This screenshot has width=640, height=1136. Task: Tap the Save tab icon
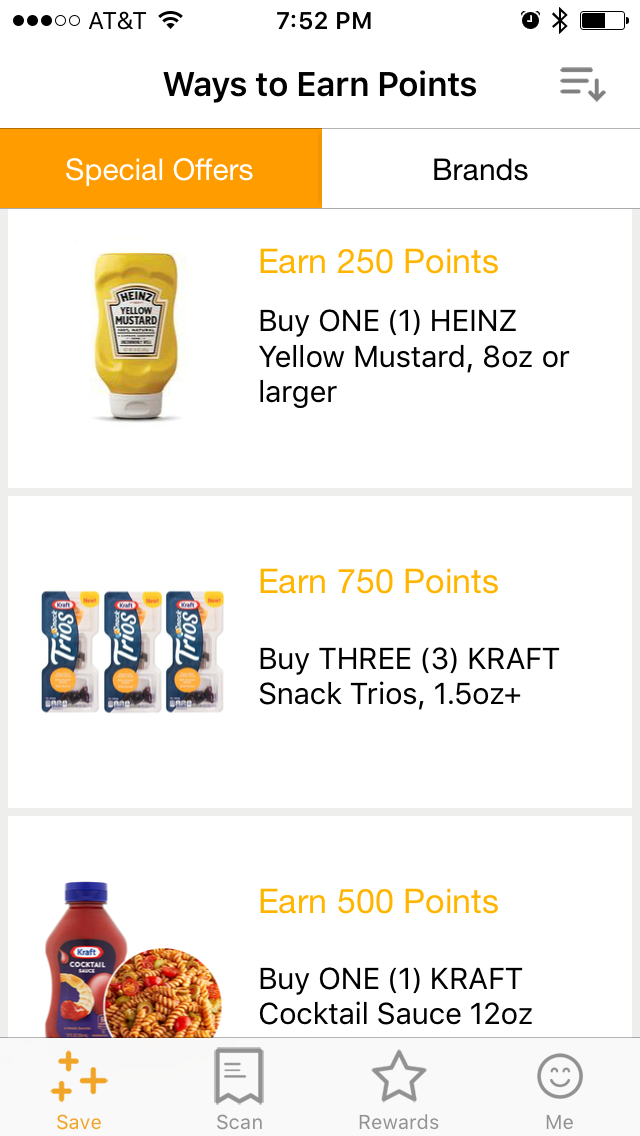79,1080
